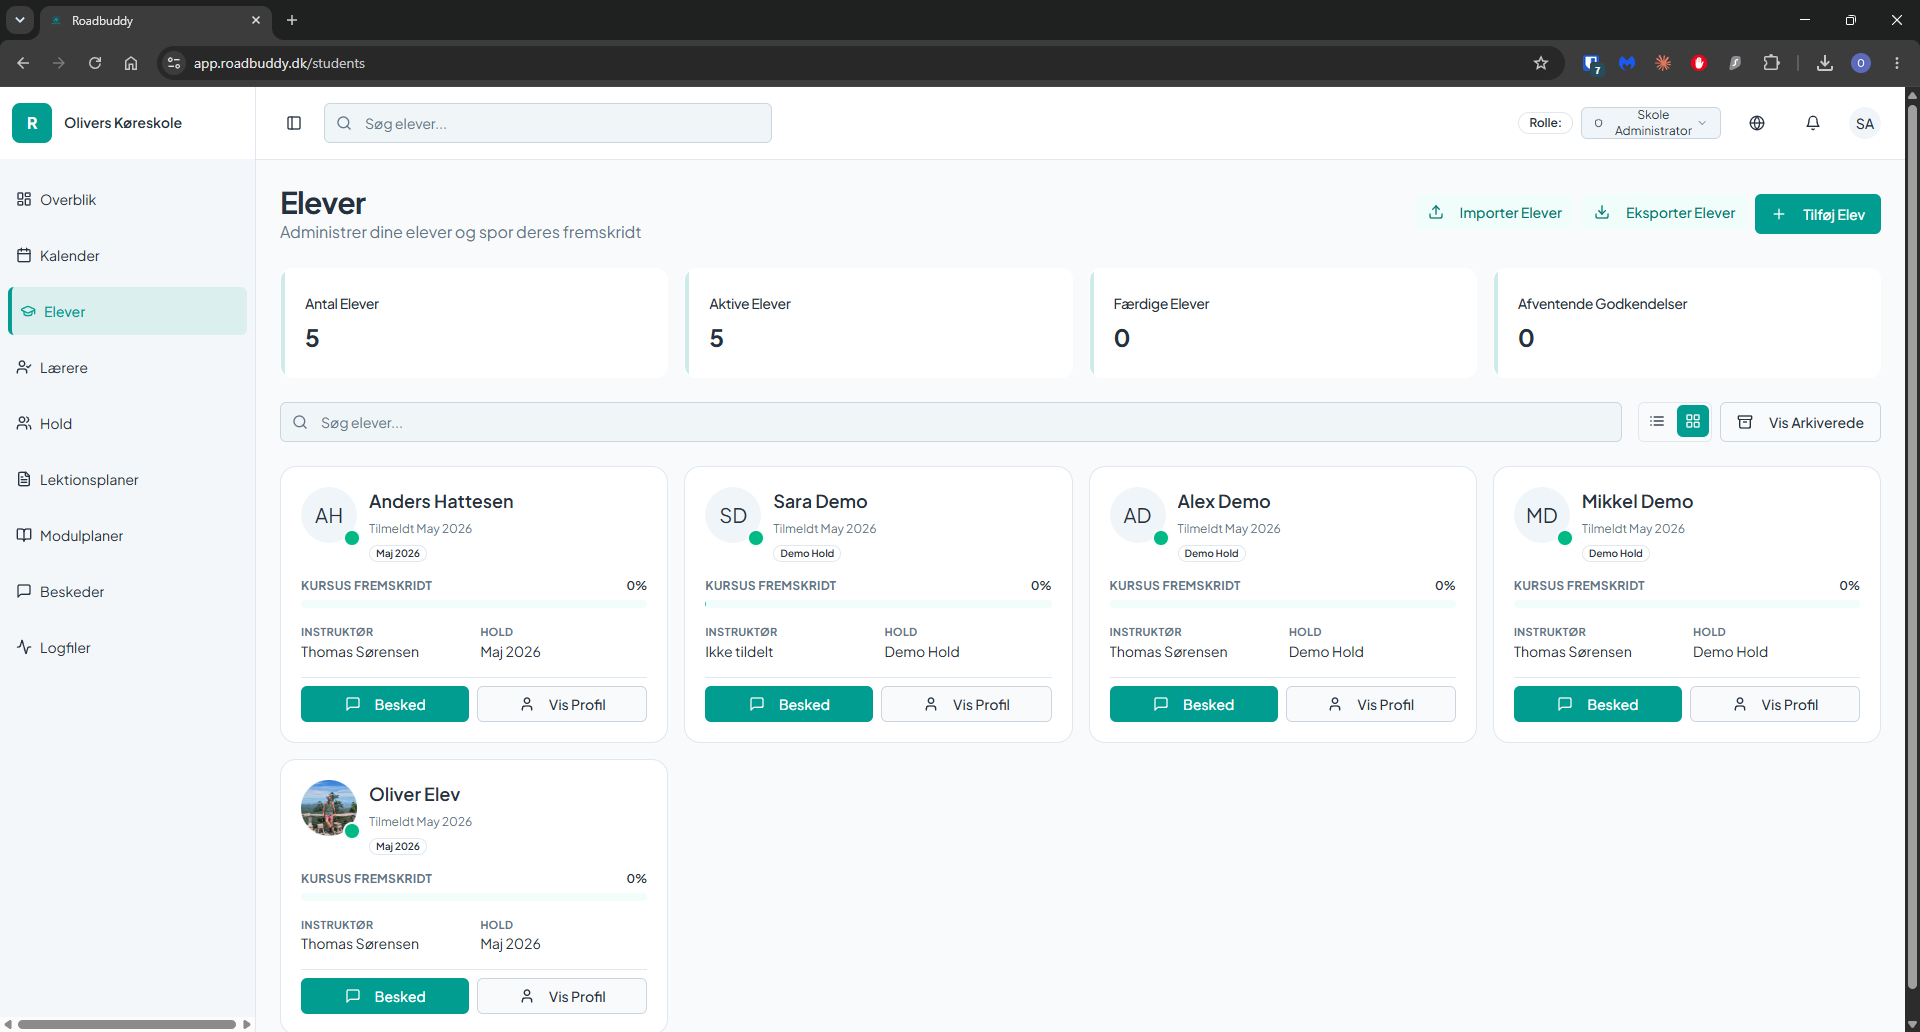The image size is (1920, 1032).
Task: Open the Skole Administrator role dropdown
Action: tap(1651, 123)
